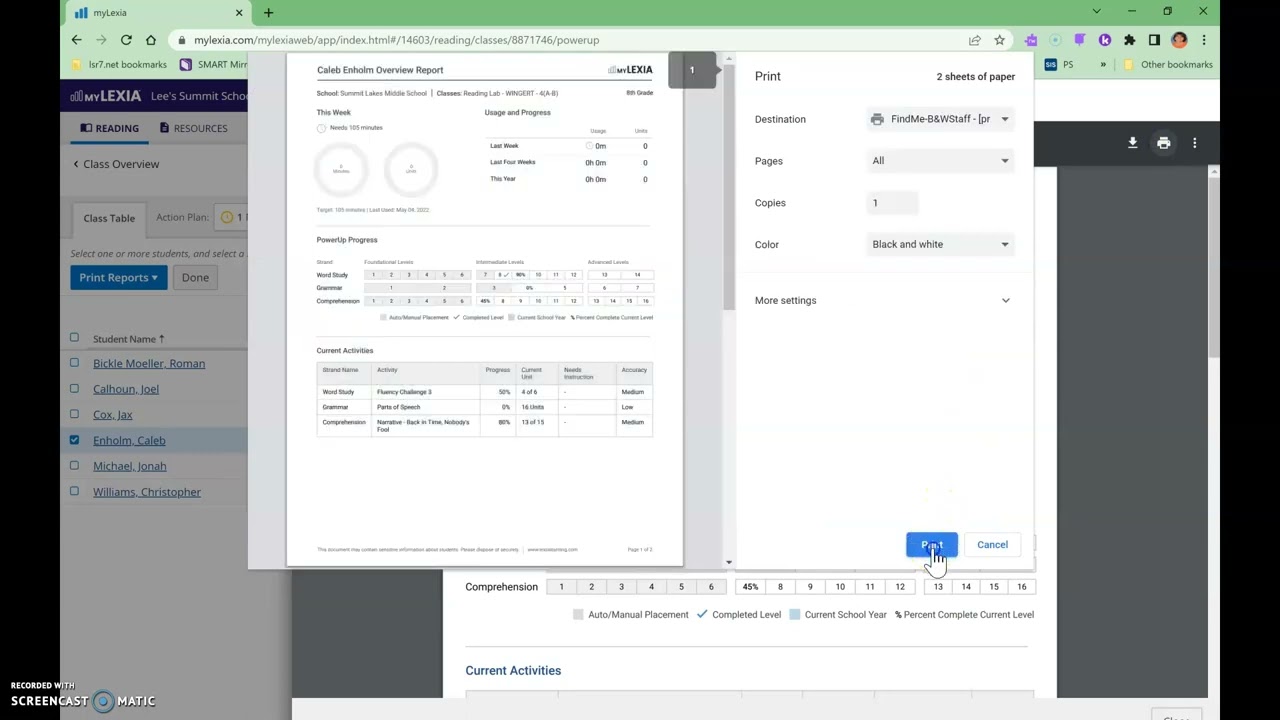Toggle the browser side panel
The image size is (1280, 720).
(x=1154, y=40)
